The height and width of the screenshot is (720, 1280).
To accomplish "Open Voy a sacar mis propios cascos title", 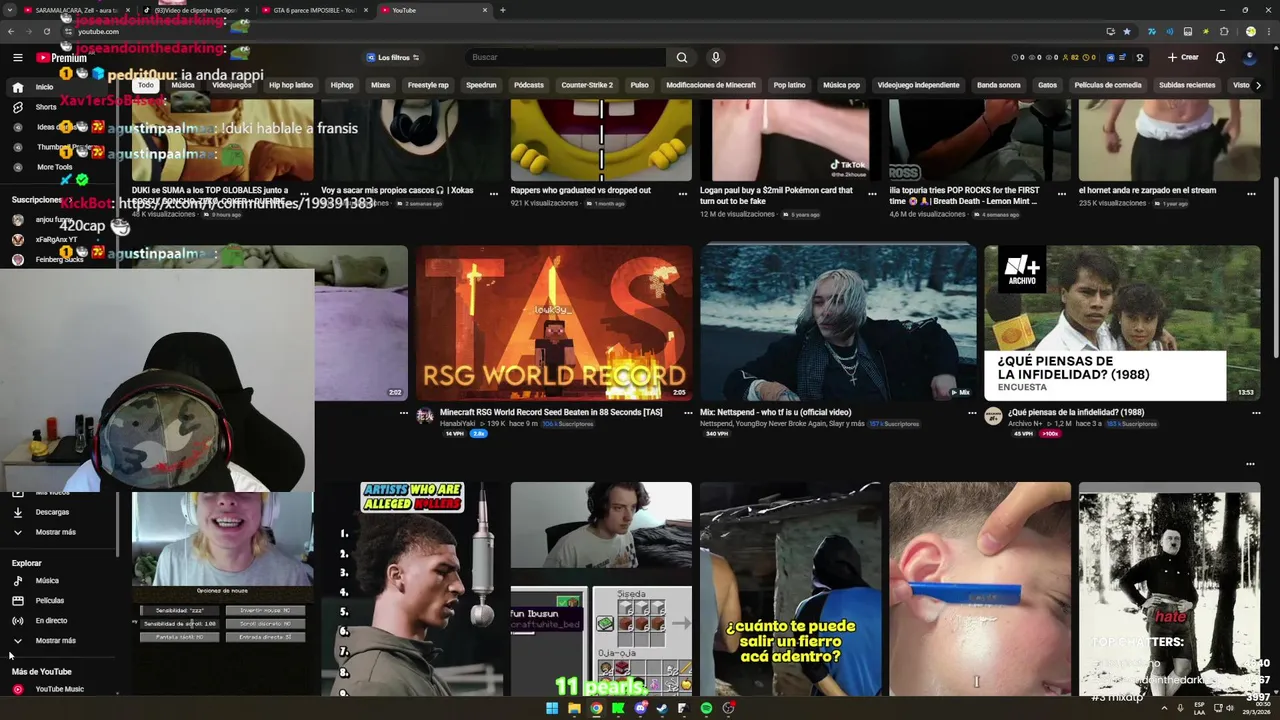I will tap(397, 190).
